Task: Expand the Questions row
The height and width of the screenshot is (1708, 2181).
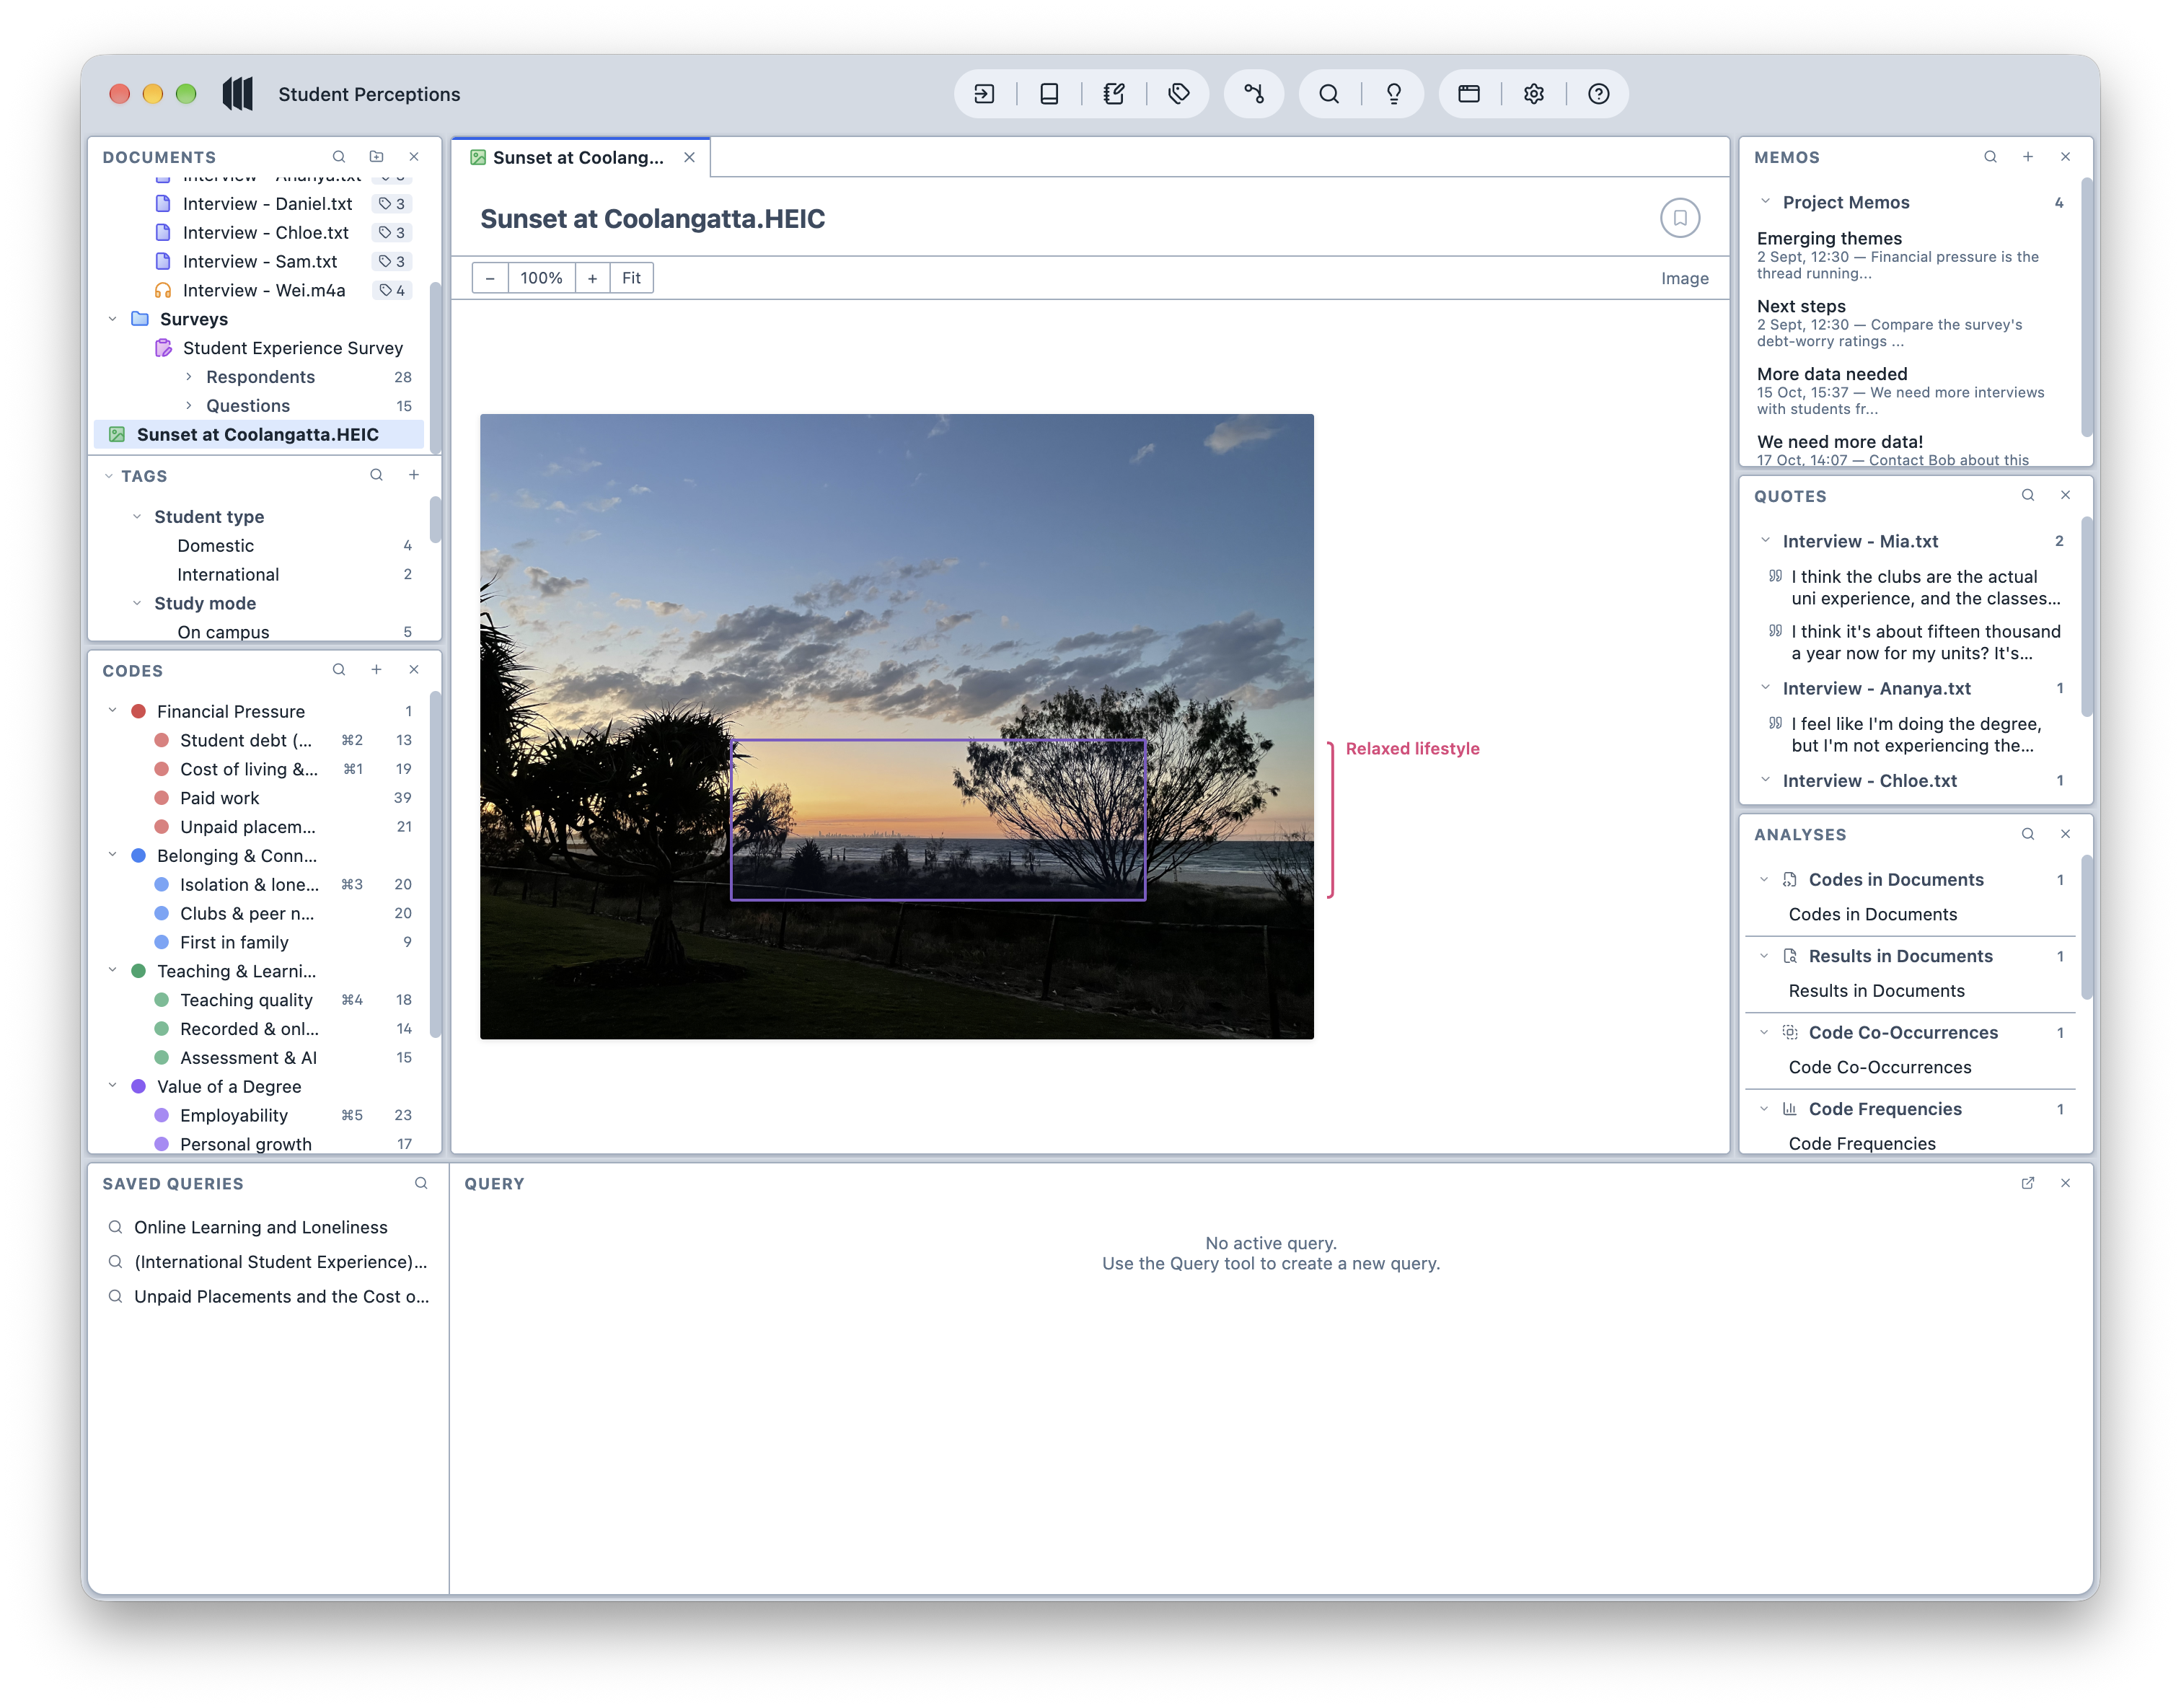Action: coord(188,406)
